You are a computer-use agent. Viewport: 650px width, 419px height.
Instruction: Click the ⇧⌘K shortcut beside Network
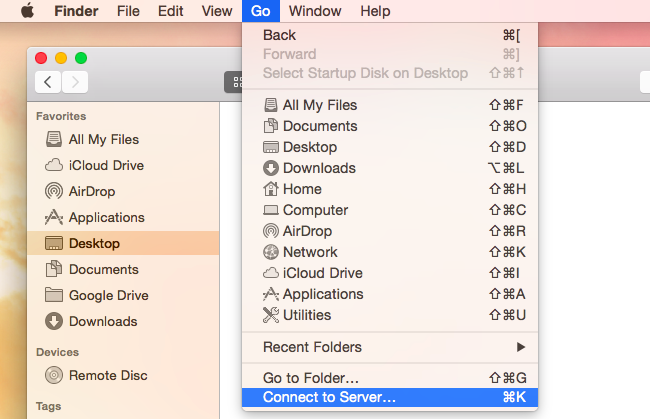click(x=507, y=252)
